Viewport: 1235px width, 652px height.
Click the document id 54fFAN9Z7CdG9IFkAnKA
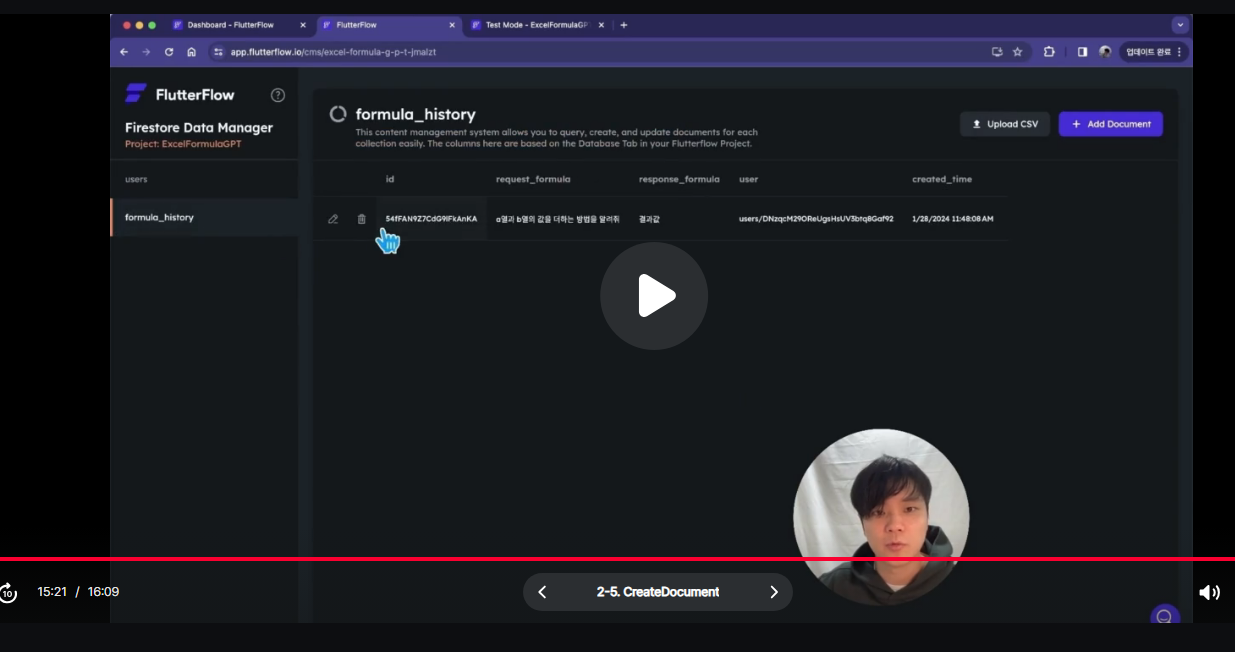431,218
